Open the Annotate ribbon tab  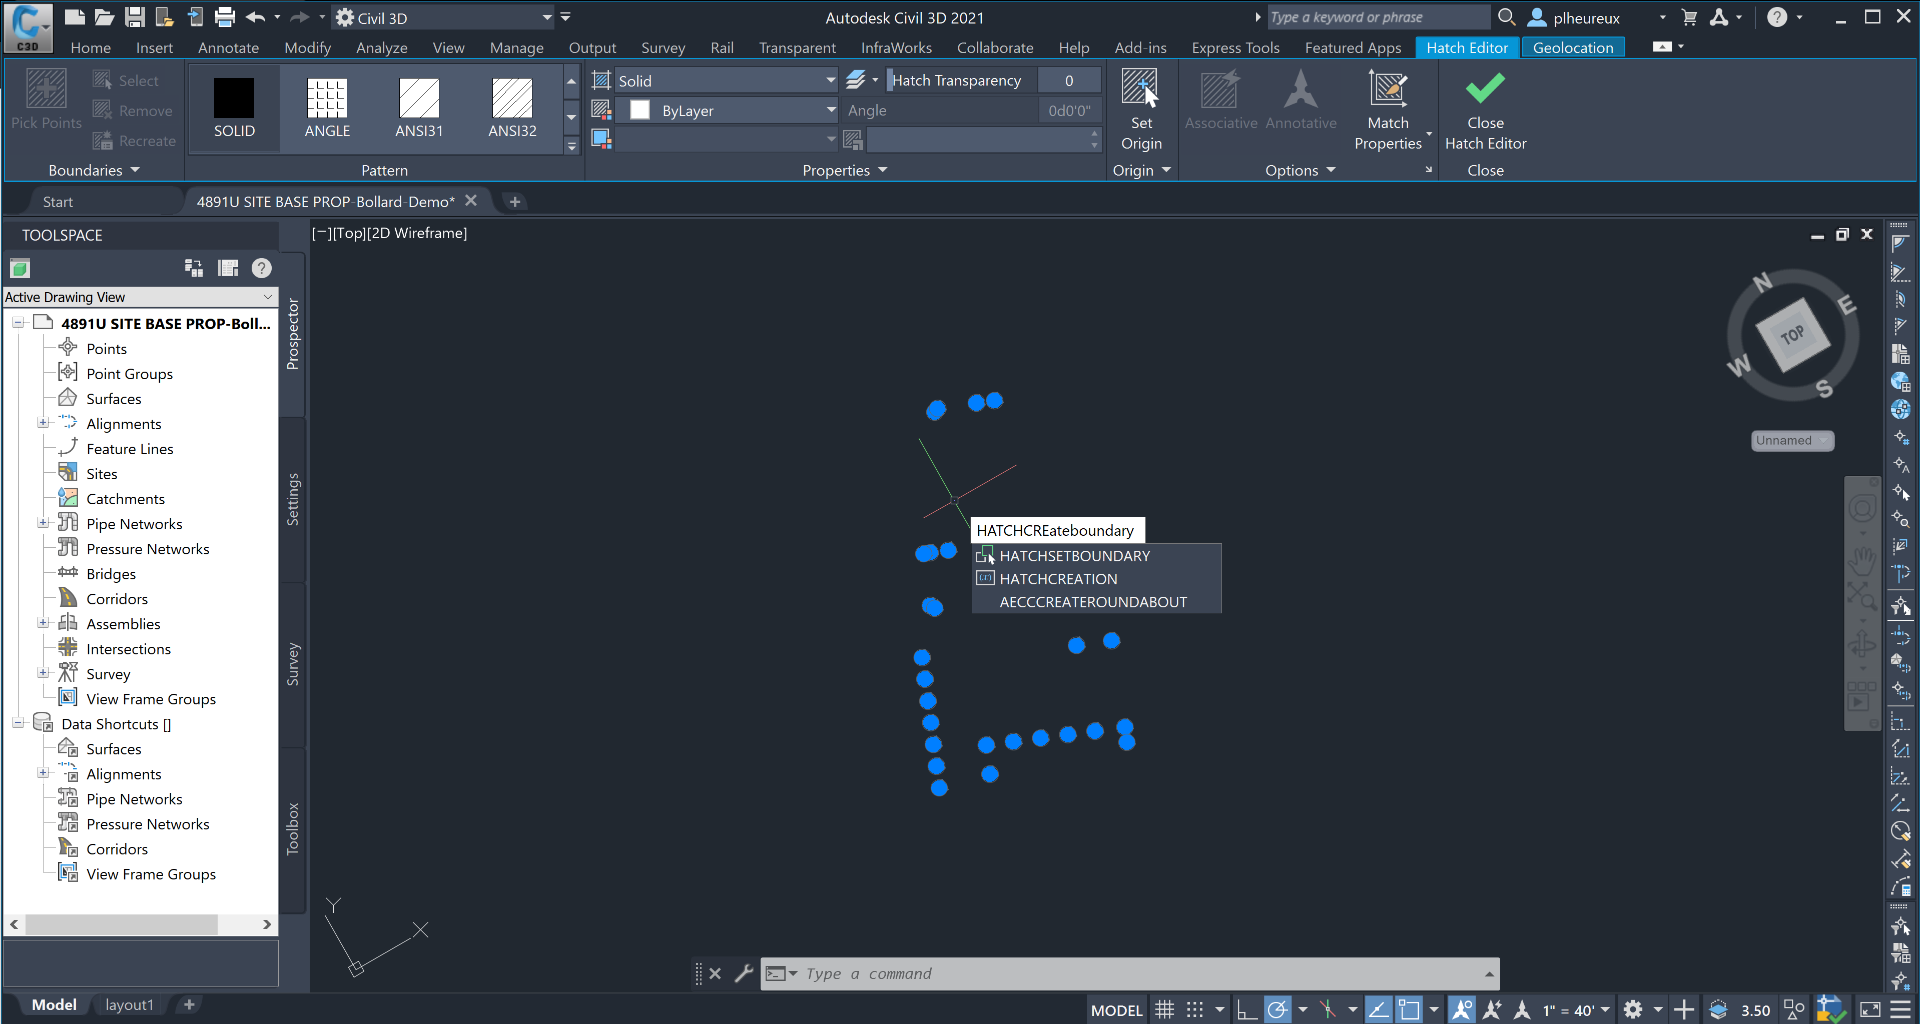click(228, 47)
